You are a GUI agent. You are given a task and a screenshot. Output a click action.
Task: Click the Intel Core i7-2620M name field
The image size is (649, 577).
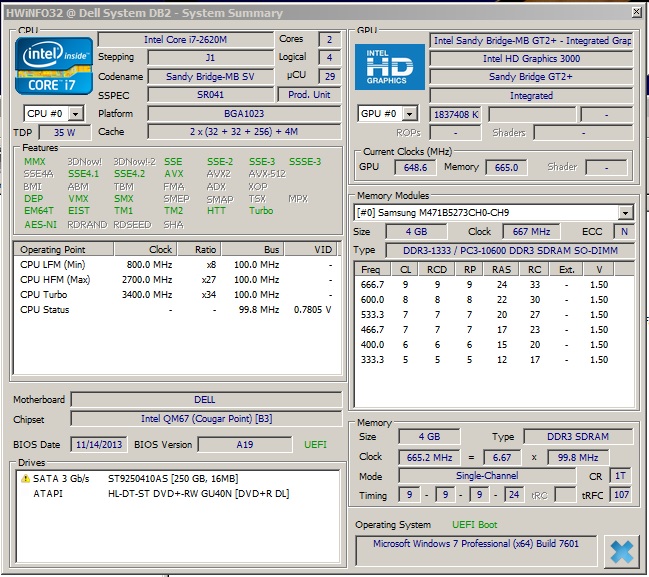pos(185,40)
